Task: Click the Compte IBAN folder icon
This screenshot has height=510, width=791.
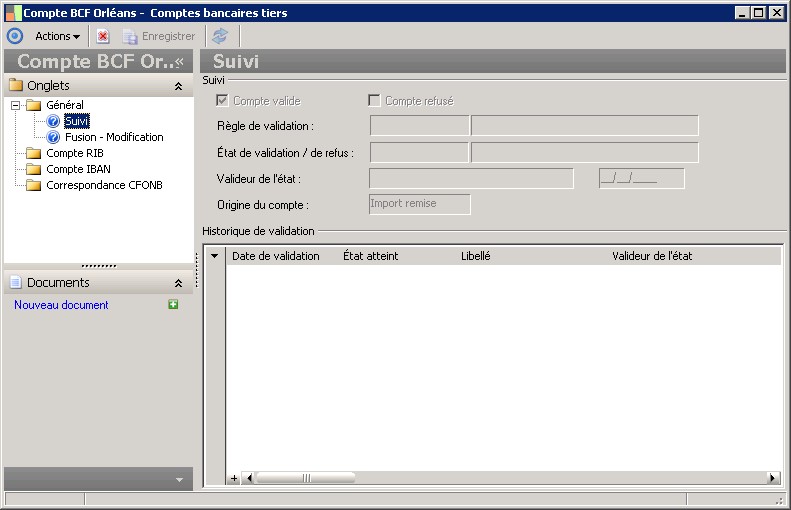Action: pyautogui.click(x=33, y=169)
